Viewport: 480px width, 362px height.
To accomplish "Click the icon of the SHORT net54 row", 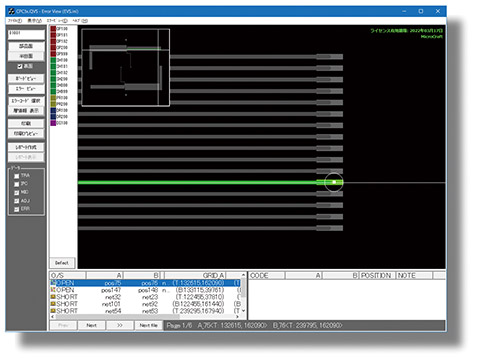I will tap(53, 311).
